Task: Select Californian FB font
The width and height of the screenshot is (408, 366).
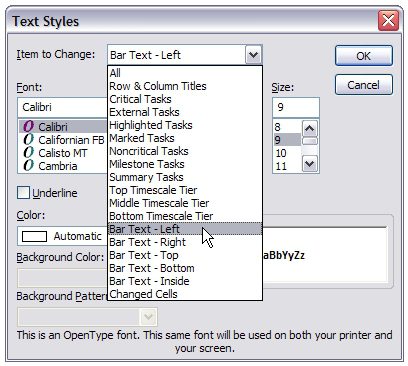Action: click(63, 140)
